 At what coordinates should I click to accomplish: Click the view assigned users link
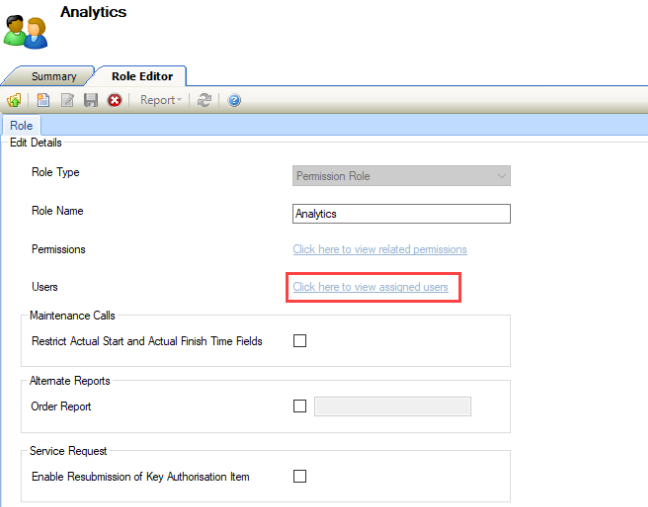click(x=370, y=287)
